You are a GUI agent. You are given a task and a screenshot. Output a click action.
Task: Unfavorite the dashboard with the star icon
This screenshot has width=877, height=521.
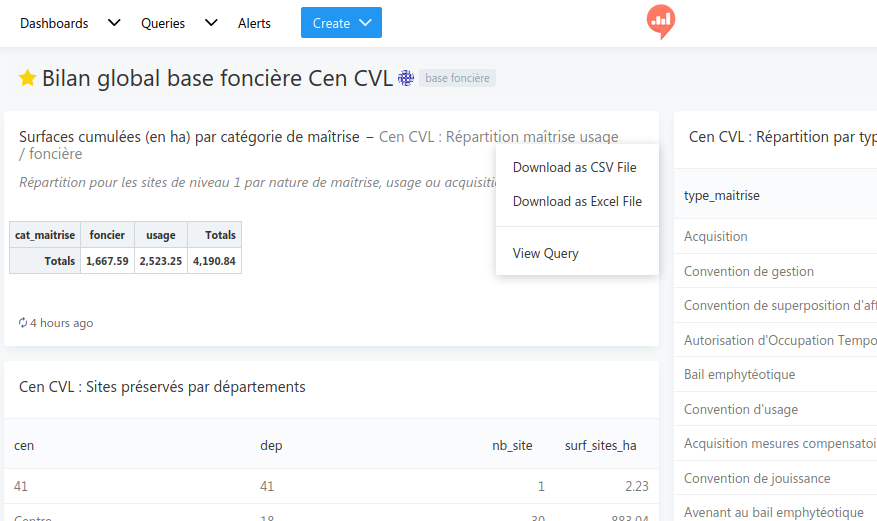click(x=27, y=78)
